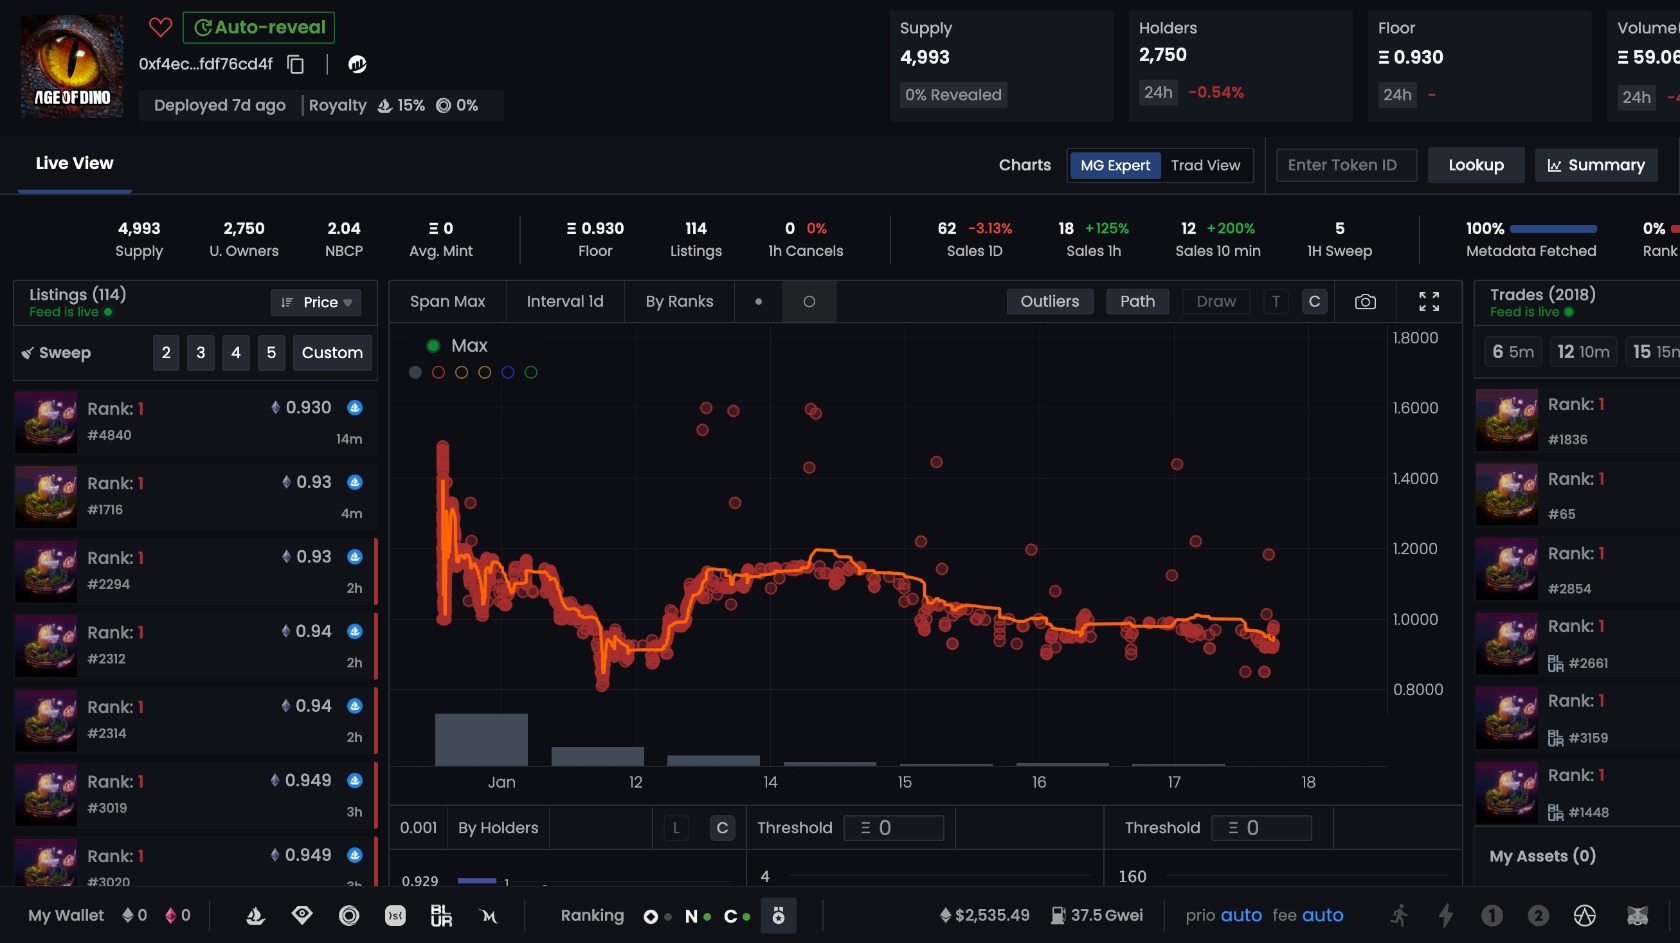Click the Lookup button
Screen dimensions: 1680x943
1476,165
